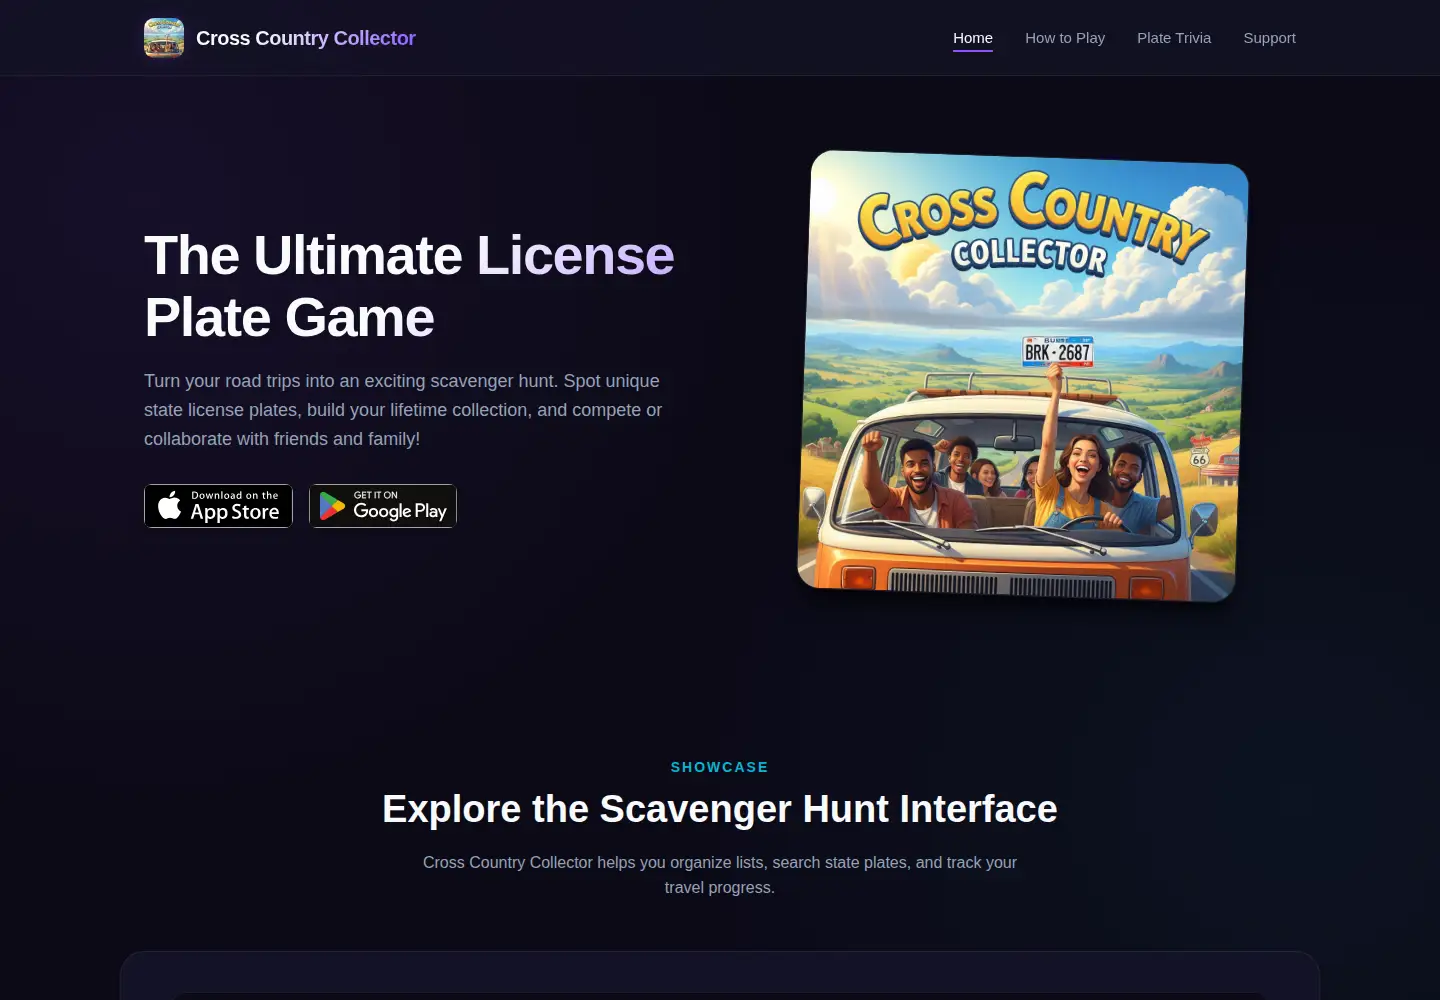Image resolution: width=1440 pixels, height=1000 pixels.
Task: Click the text "Cross Country Collector helps you organize lists"
Action: (x=720, y=875)
